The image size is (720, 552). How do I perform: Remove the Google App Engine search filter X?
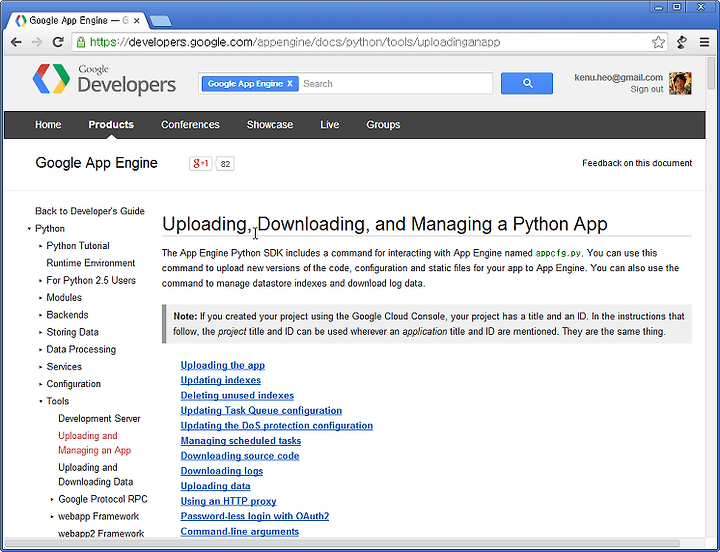pos(290,84)
